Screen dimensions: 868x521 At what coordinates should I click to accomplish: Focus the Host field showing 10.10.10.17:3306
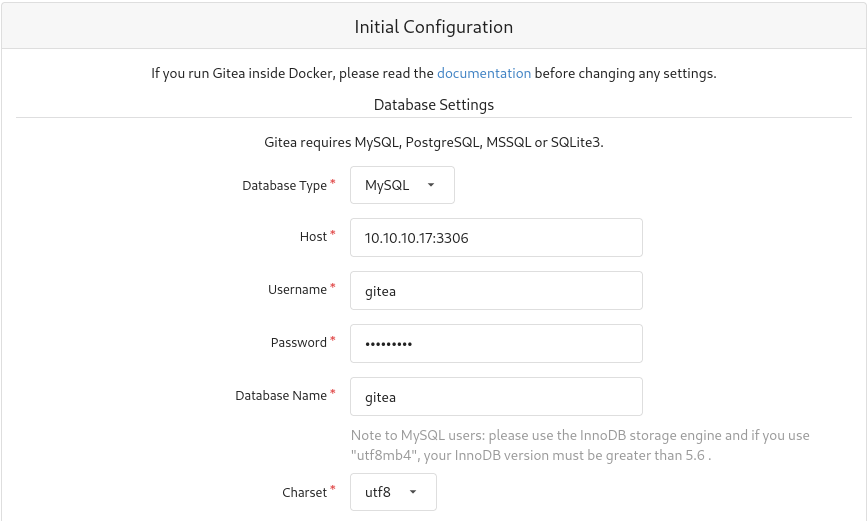(x=496, y=238)
